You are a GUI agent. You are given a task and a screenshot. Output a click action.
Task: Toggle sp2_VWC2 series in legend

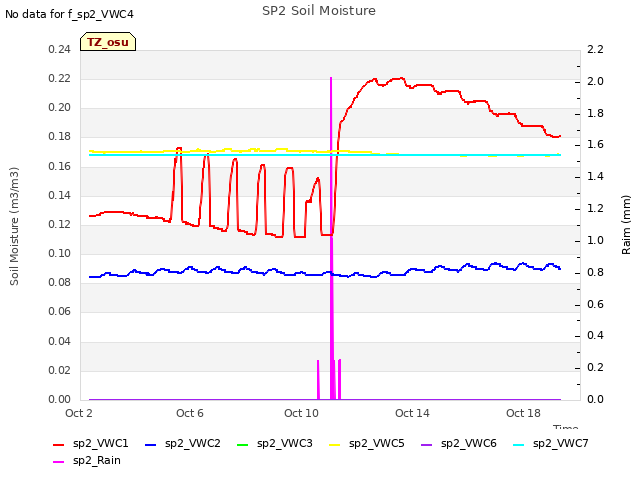(x=182, y=444)
